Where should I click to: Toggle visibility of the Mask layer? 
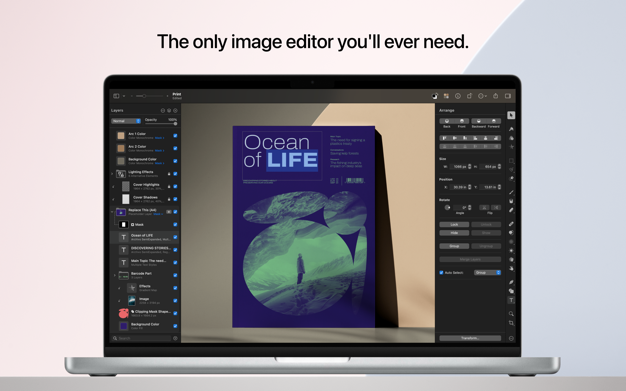(x=175, y=224)
